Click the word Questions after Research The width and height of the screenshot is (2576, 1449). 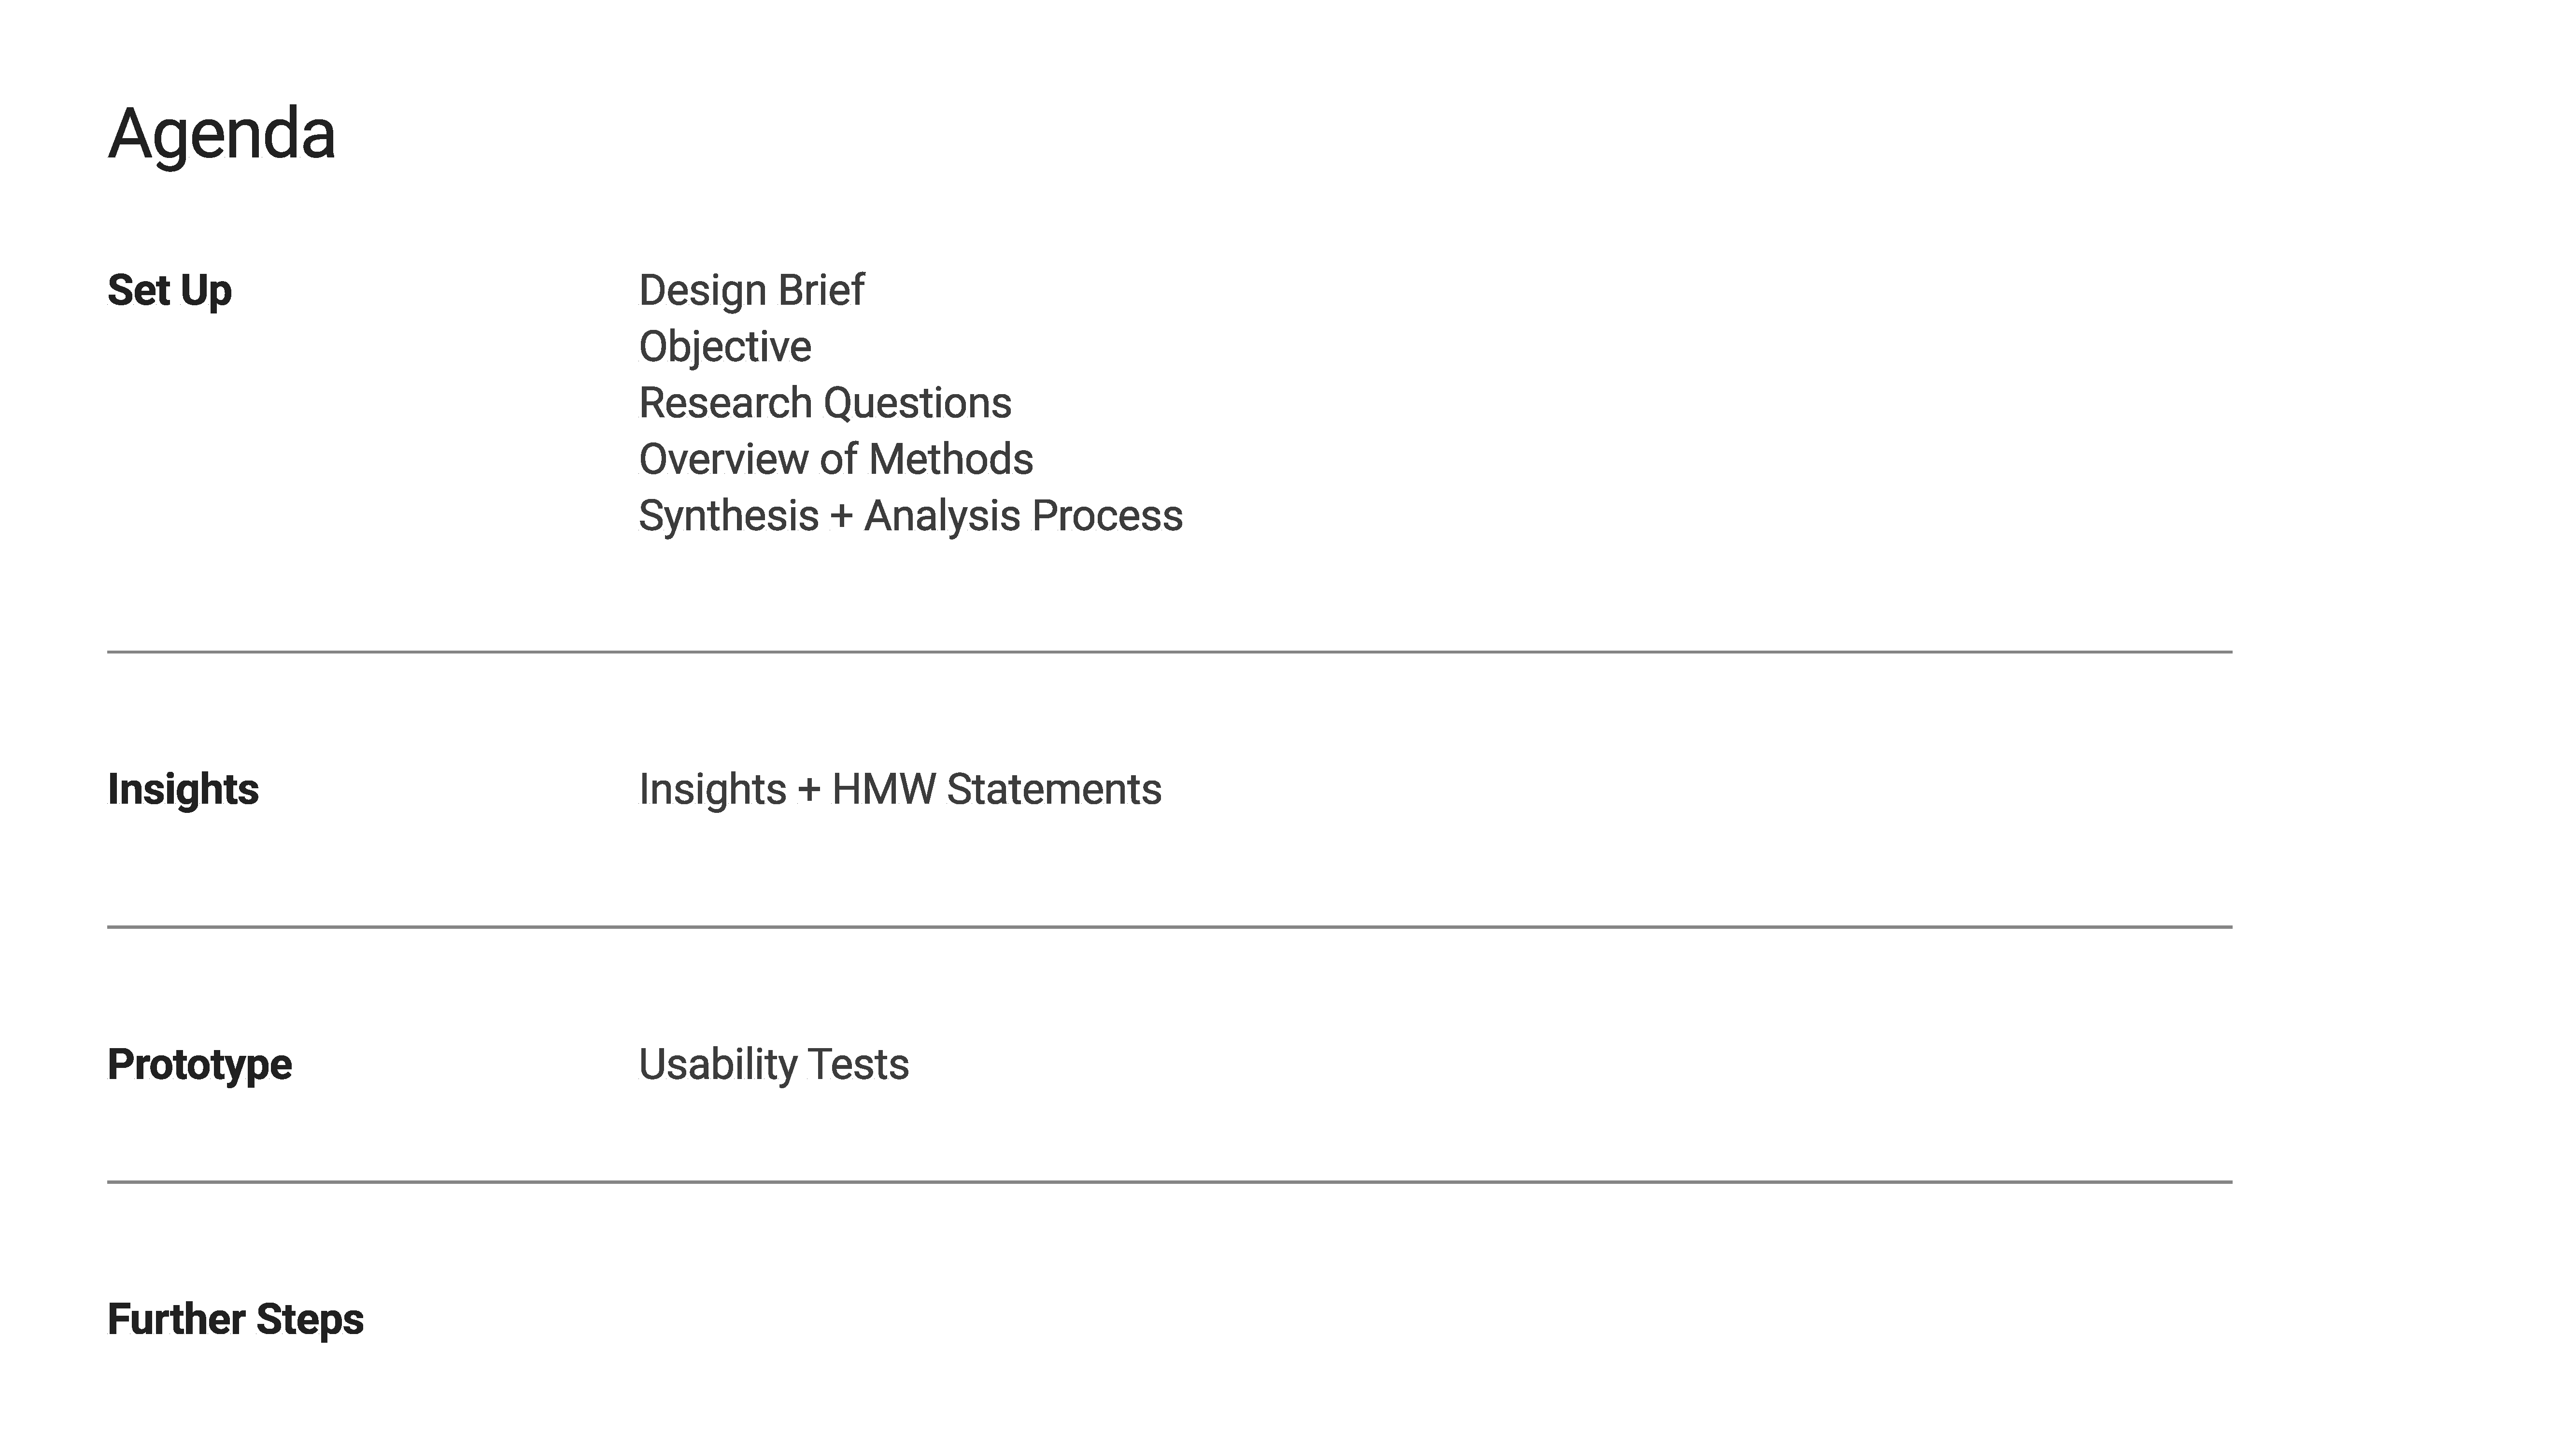point(917,403)
